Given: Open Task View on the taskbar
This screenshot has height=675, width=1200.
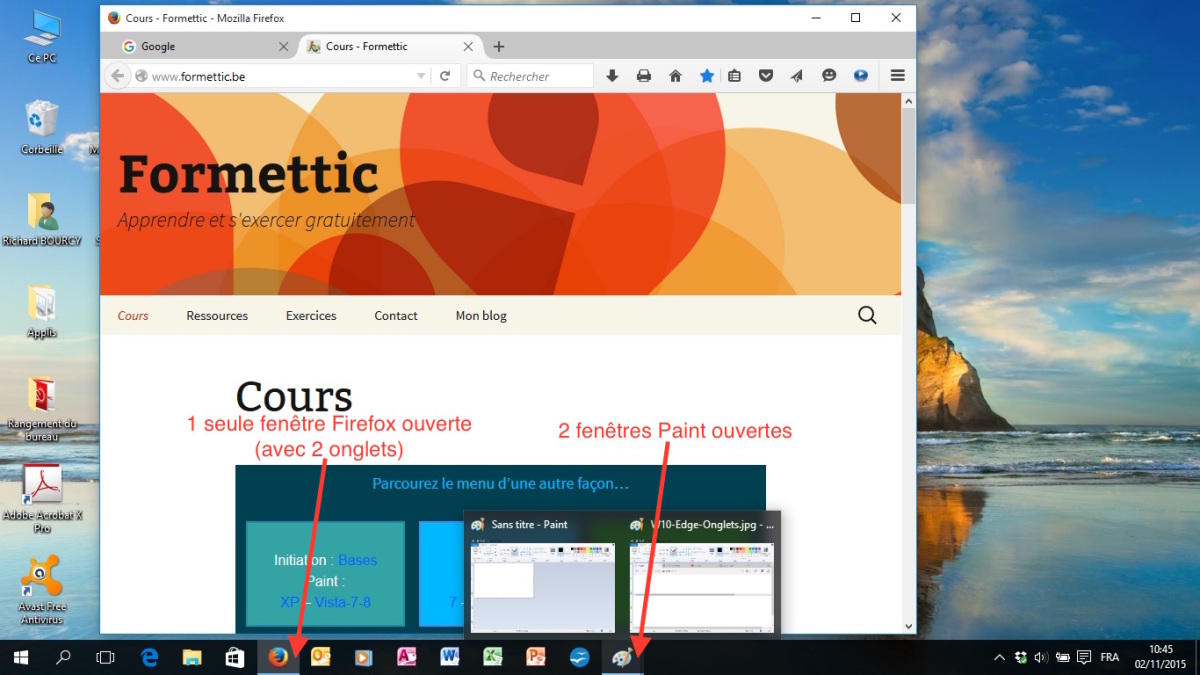Looking at the screenshot, I should coord(105,657).
